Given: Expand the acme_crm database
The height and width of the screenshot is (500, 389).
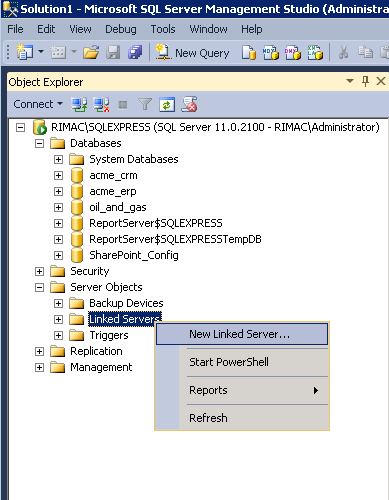Looking at the screenshot, I should coord(58,176).
